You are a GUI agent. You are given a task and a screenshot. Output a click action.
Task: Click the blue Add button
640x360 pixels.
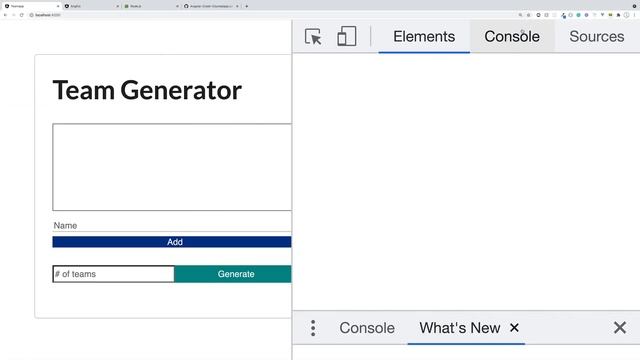tap(172, 242)
